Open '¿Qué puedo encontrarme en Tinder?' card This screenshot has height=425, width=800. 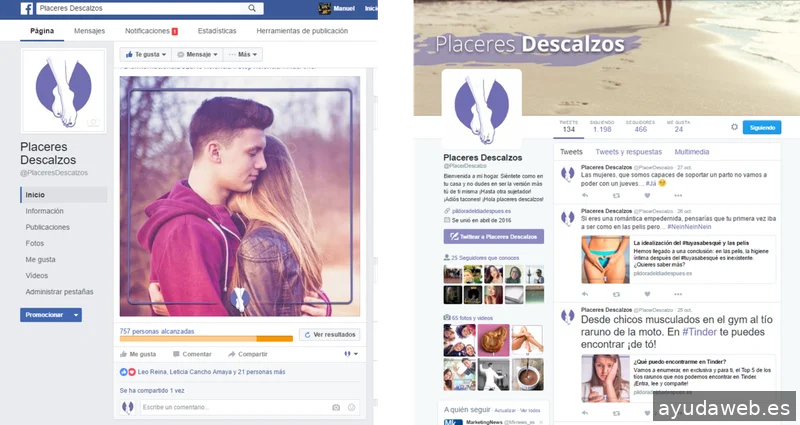click(679, 379)
